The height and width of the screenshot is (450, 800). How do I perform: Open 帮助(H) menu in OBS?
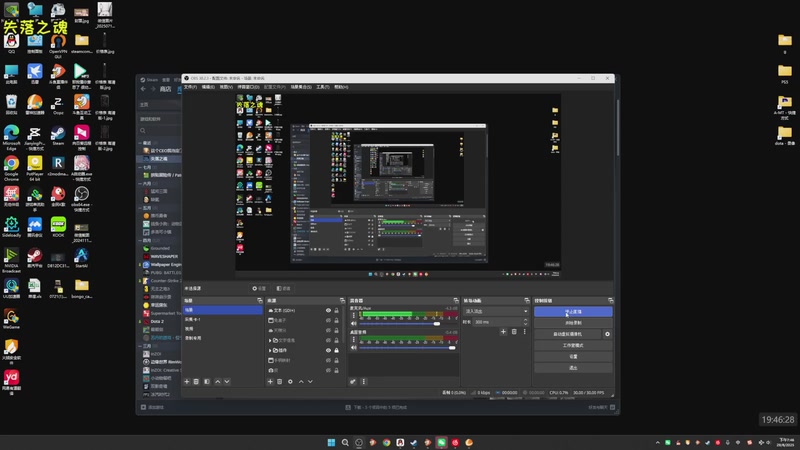coord(341,87)
